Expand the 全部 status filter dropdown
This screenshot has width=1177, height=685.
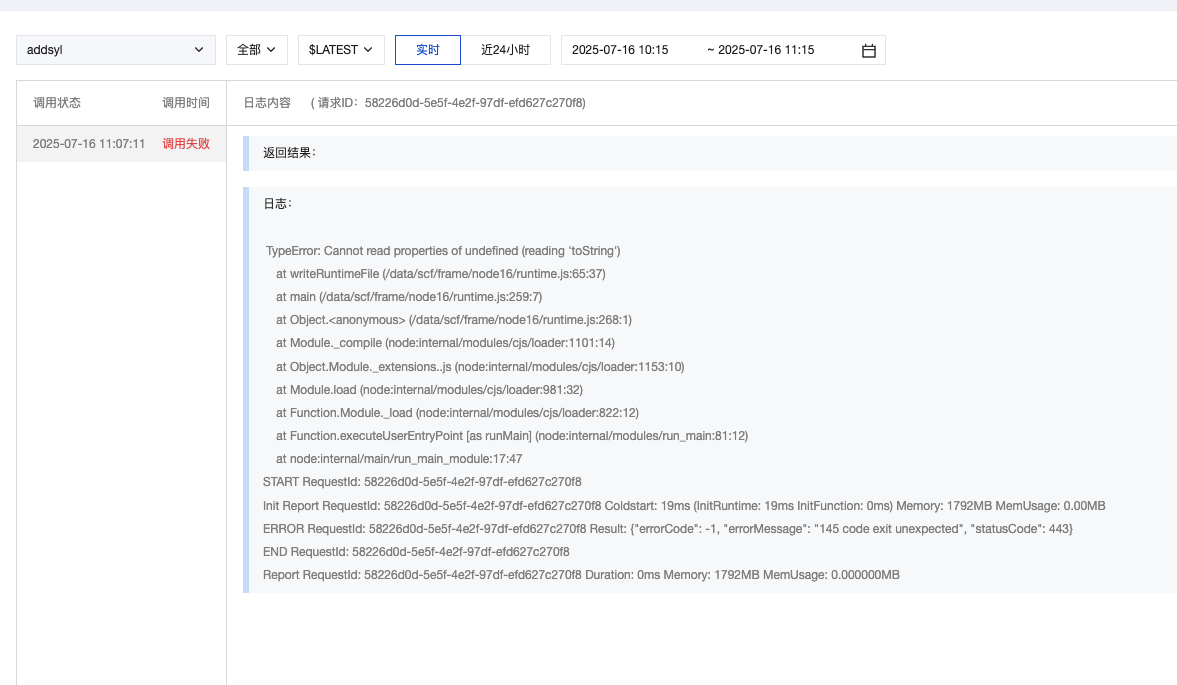[257, 50]
